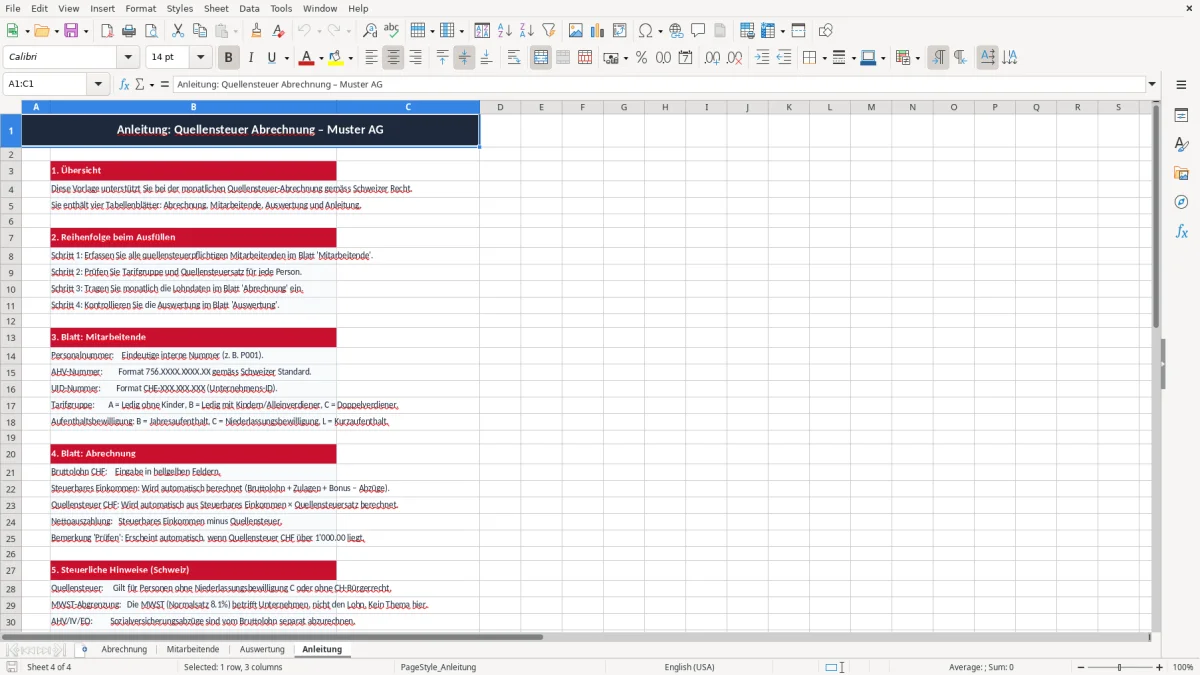Click the Define Print Area icon
The width and height of the screenshot is (1200, 675).
tap(747, 31)
